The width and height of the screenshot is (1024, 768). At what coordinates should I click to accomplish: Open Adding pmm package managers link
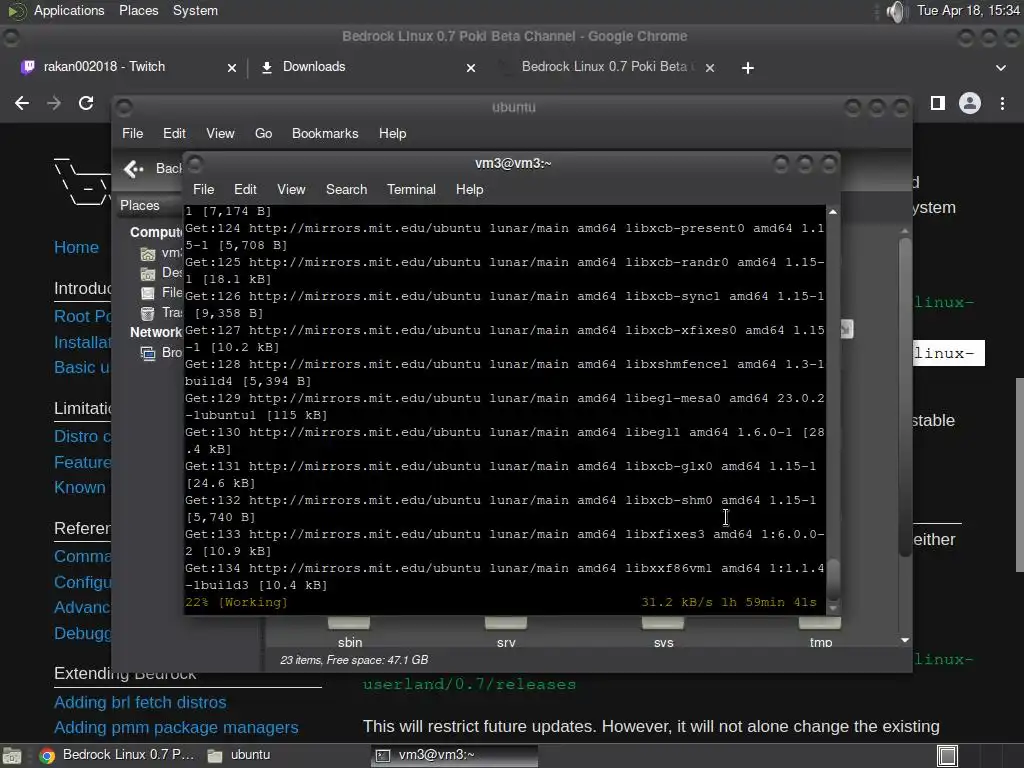pos(176,728)
